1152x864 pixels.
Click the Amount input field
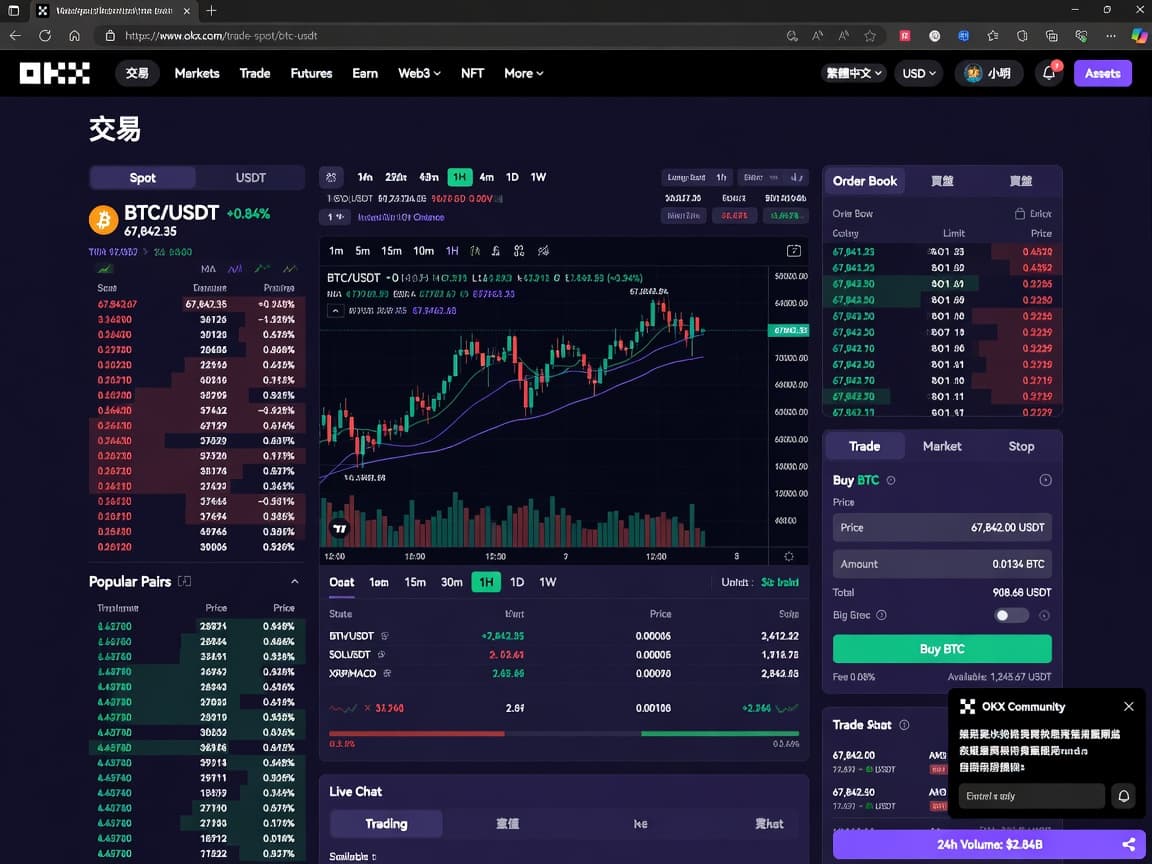(x=942, y=564)
